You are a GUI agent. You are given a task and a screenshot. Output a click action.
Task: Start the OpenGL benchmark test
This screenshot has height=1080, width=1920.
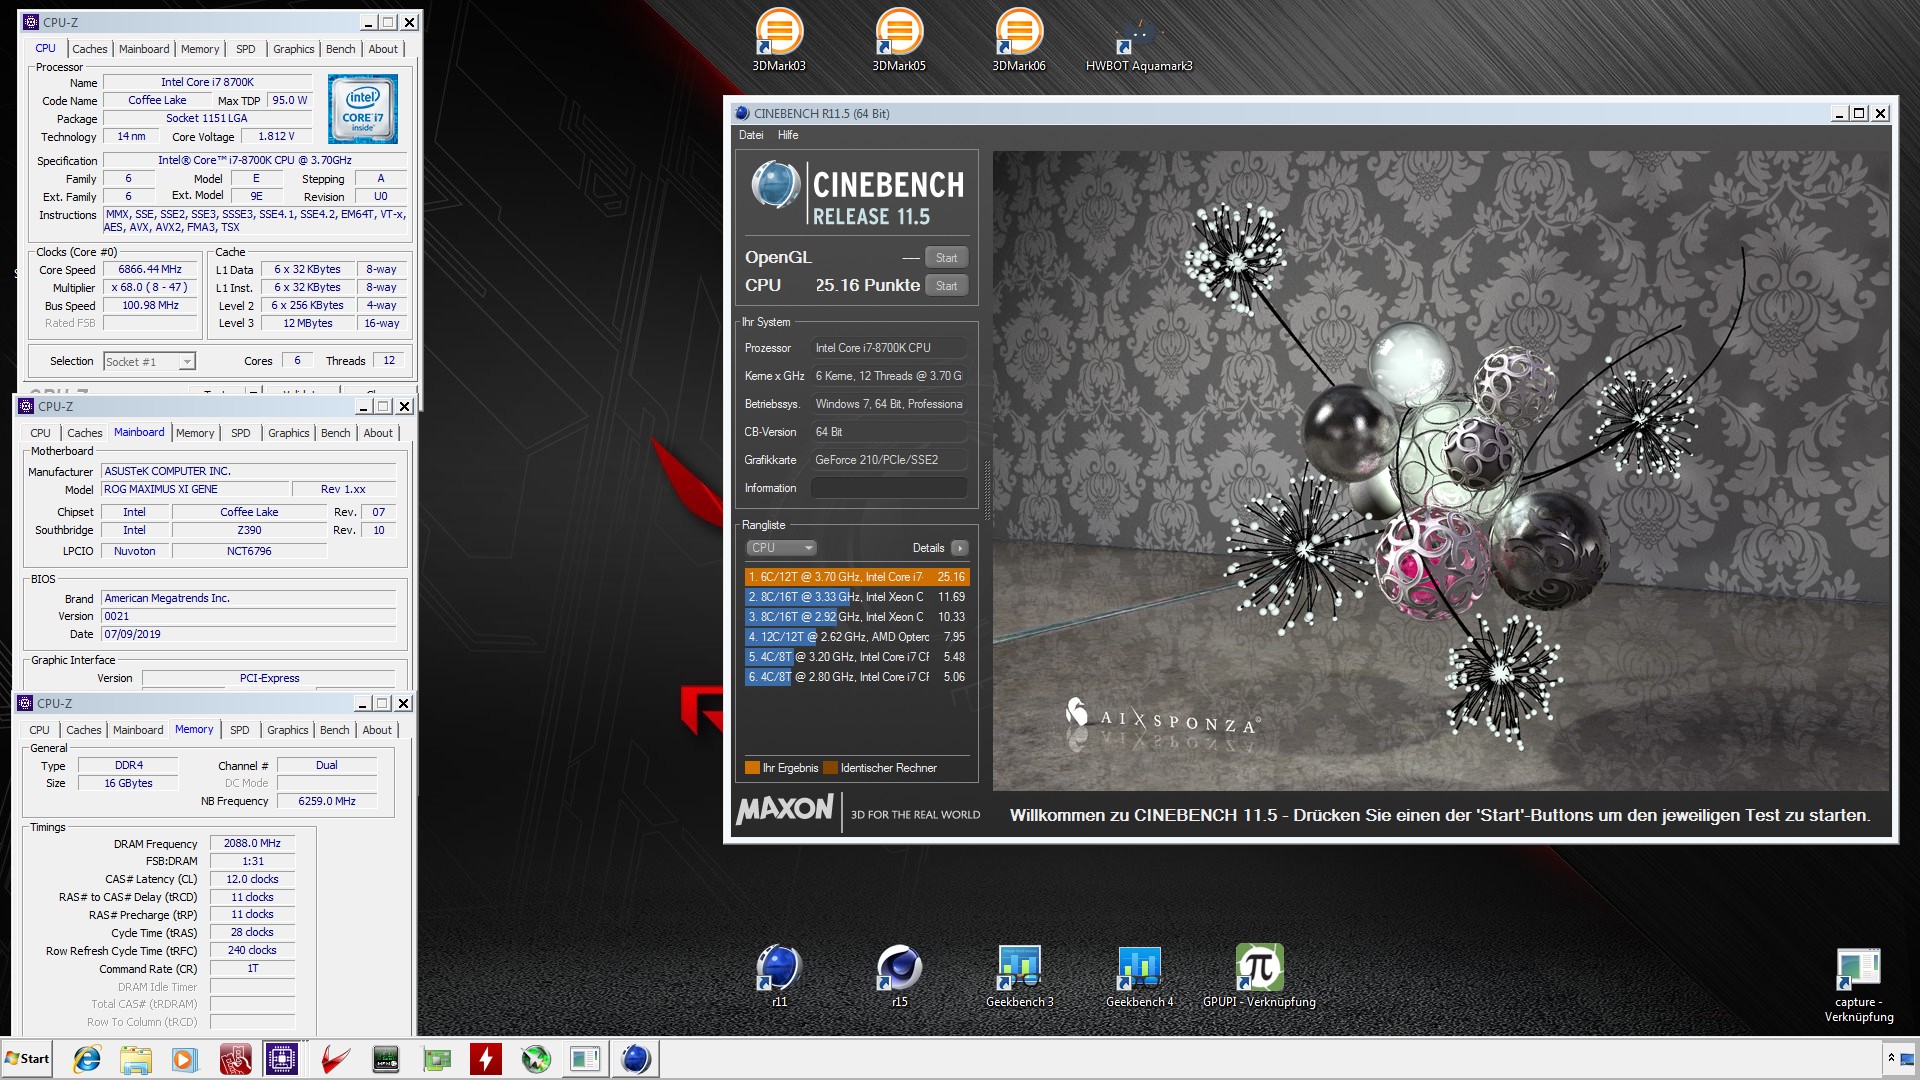pos(946,258)
